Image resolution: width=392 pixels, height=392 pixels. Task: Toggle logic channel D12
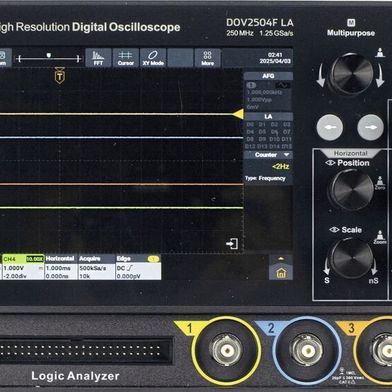(x=250, y=146)
